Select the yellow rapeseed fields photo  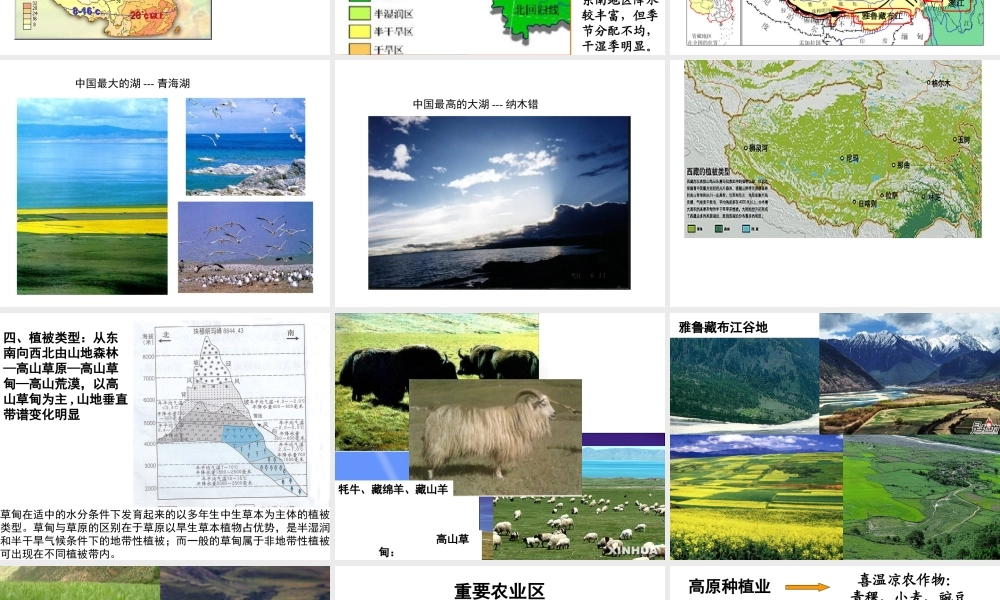click(756, 497)
